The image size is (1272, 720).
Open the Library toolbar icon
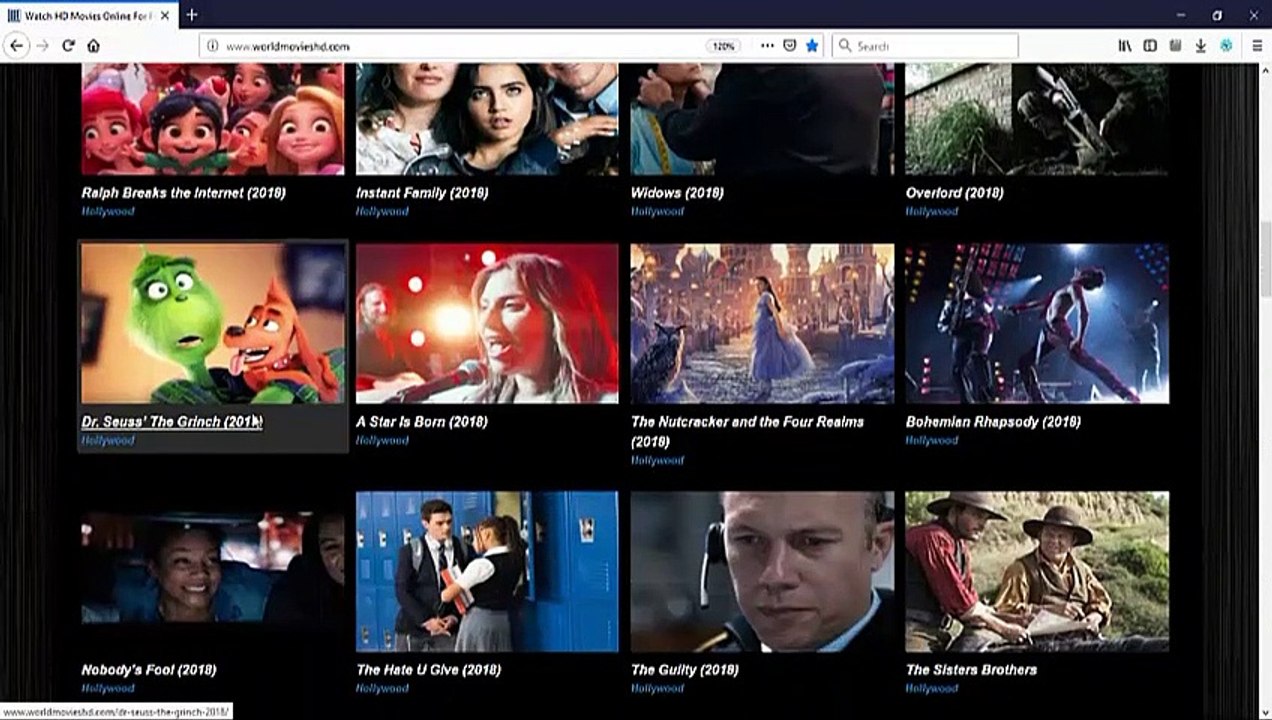1125,46
